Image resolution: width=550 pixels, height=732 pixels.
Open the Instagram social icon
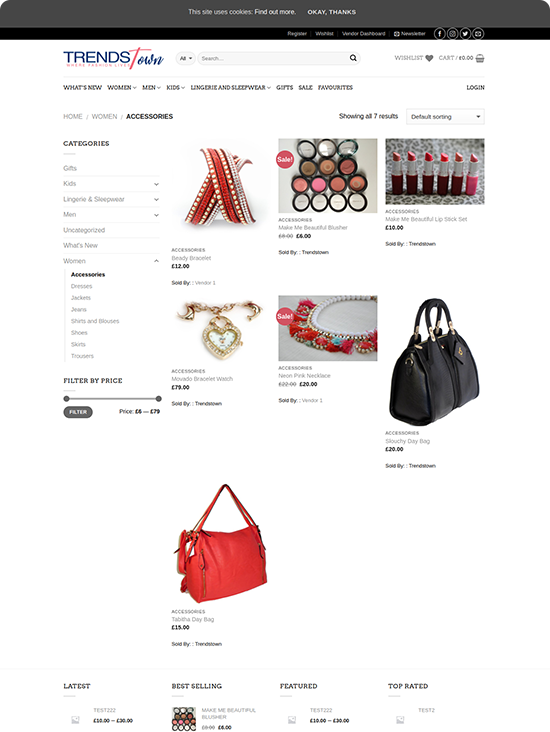452,34
